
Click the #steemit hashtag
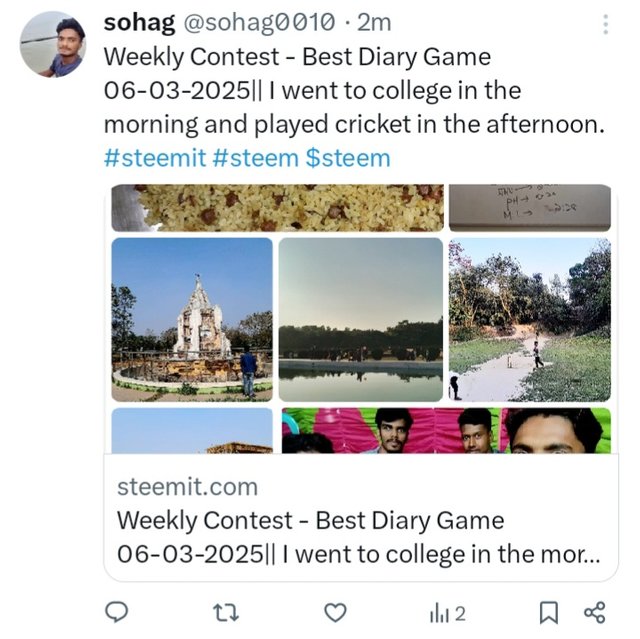(x=155, y=158)
